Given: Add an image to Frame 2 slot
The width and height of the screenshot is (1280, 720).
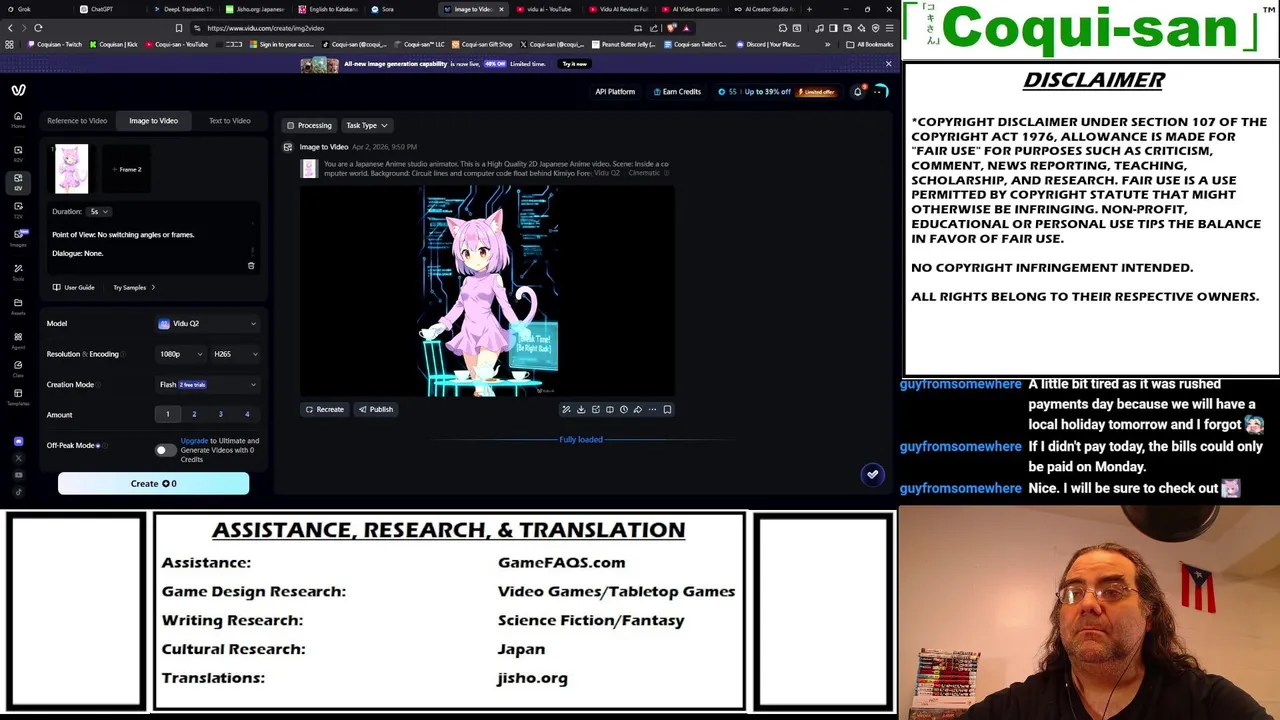Looking at the screenshot, I should pos(127,169).
